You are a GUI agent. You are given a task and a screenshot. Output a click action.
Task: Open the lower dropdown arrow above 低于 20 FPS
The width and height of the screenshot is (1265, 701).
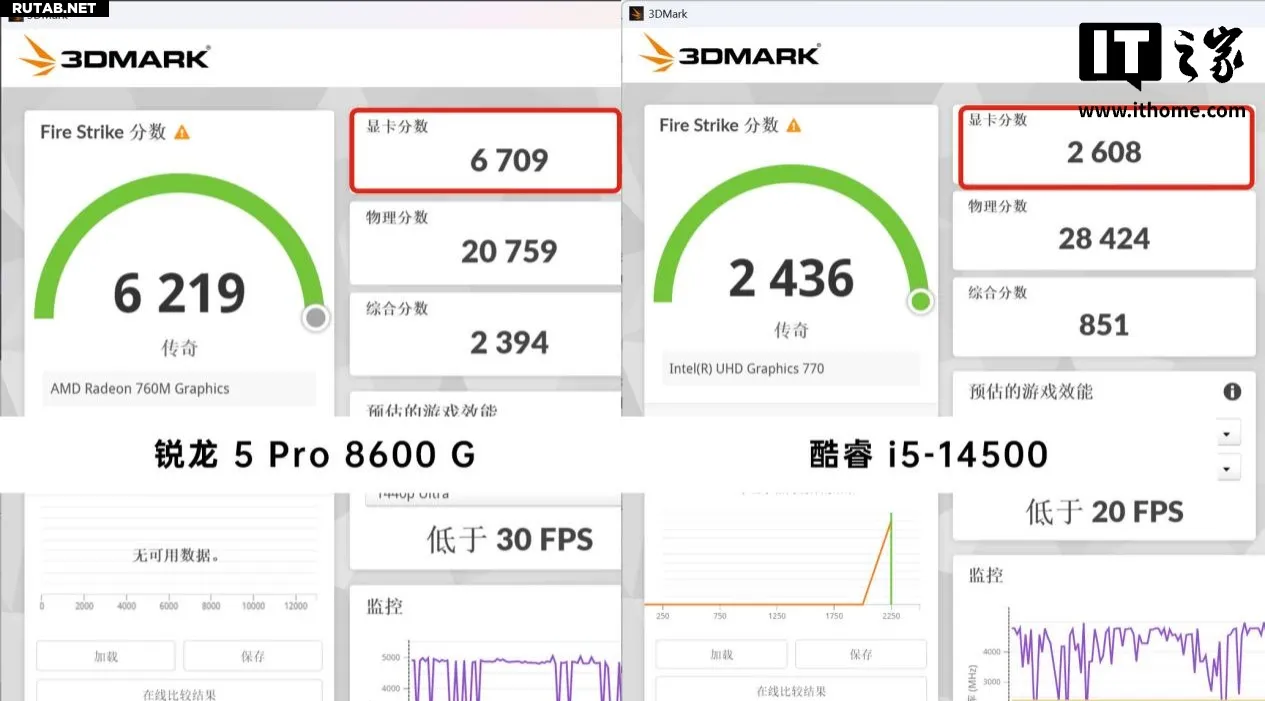coord(1229,468)
